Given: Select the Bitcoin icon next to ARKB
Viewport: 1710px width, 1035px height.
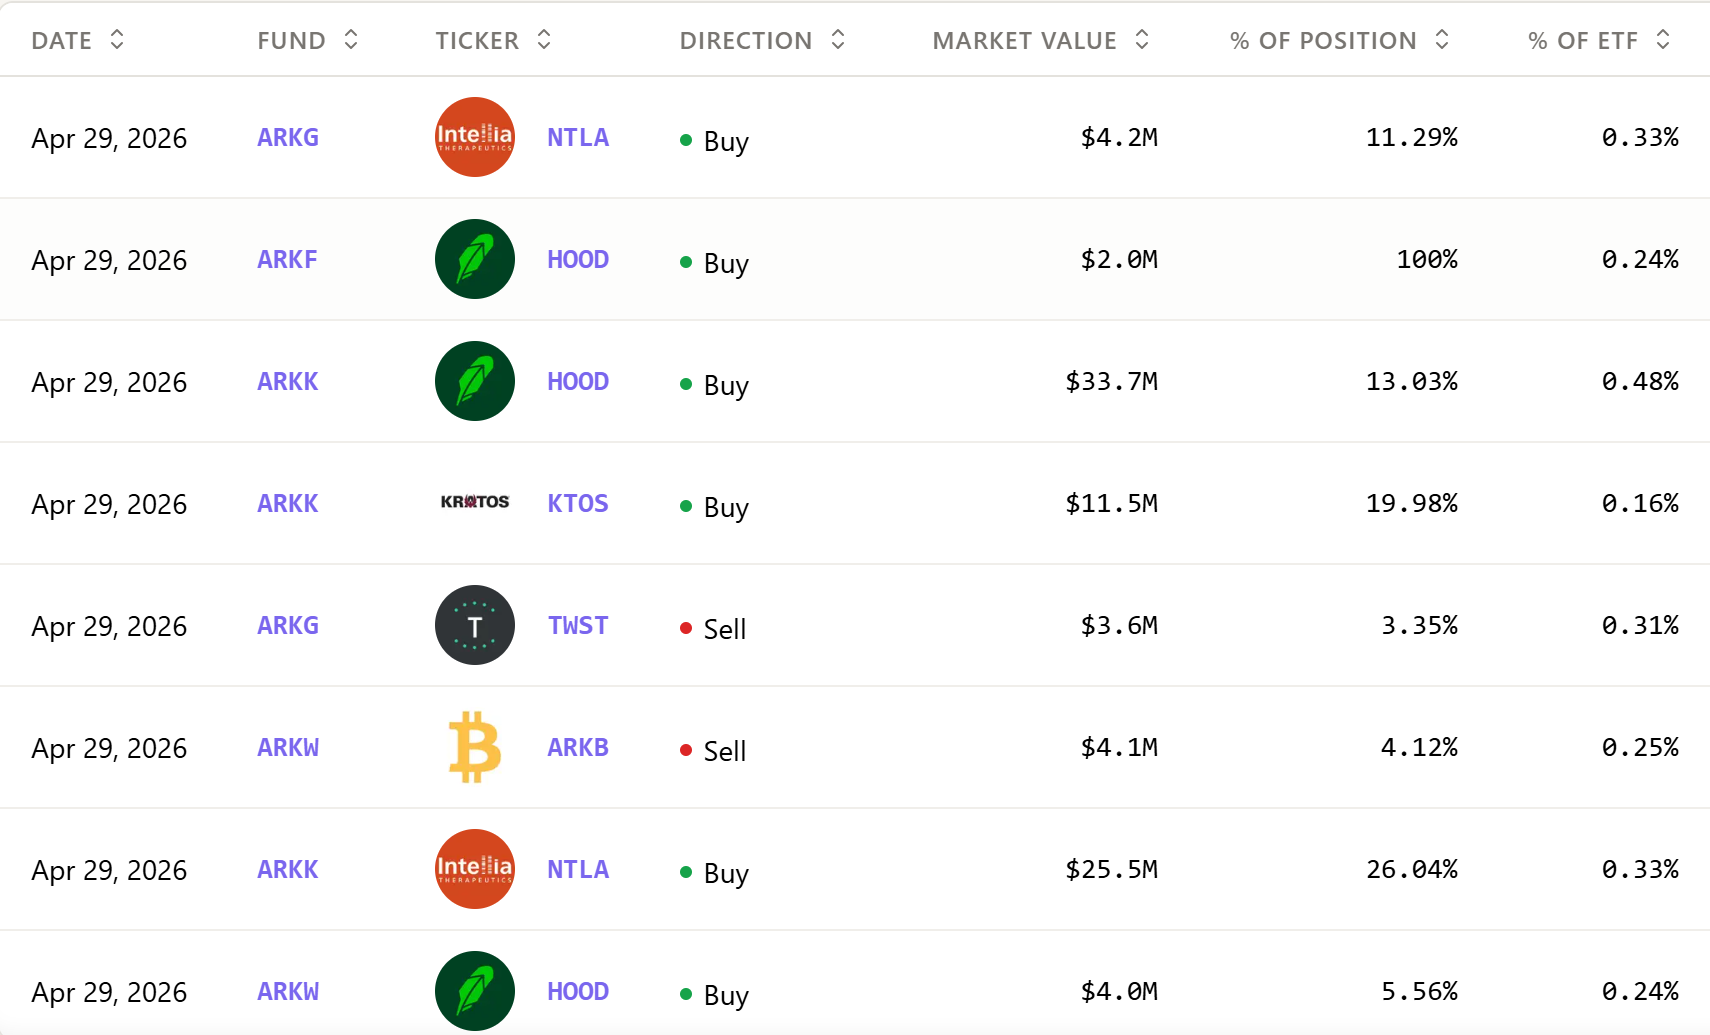Looking at the screenshot, I should (x=474, y=747).
